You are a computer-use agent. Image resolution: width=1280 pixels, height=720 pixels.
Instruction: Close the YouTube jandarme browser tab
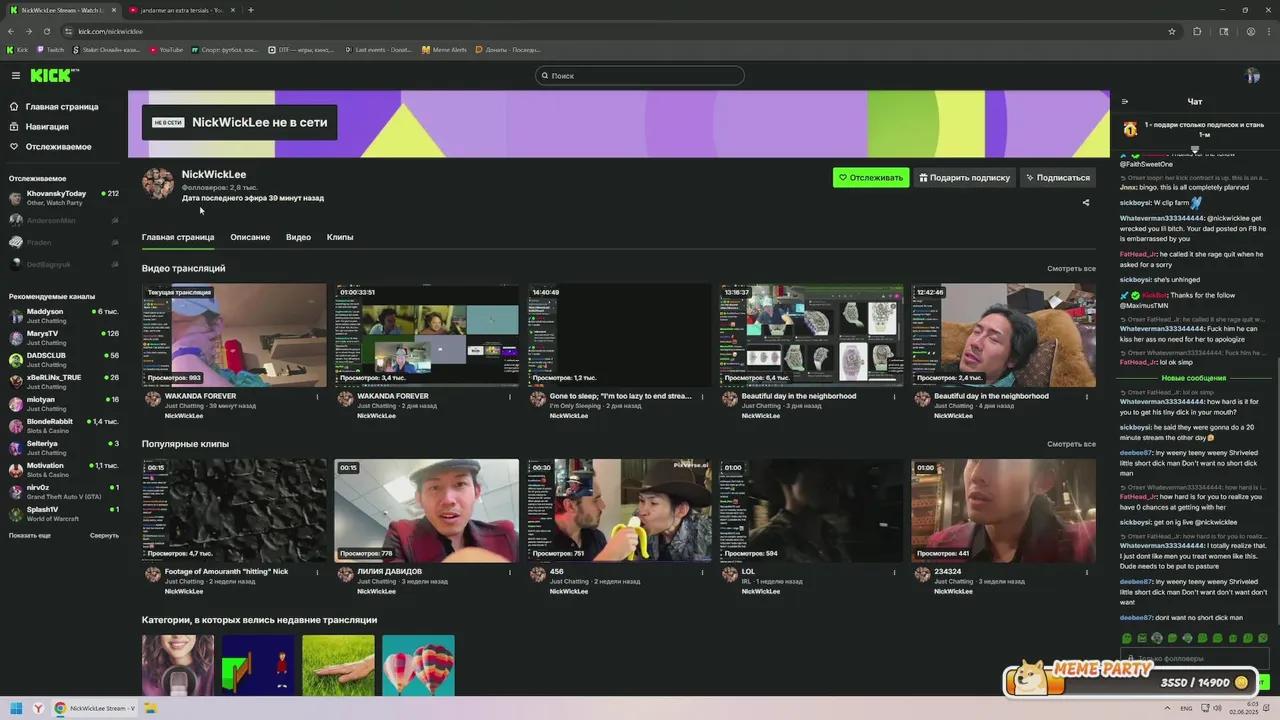233,10
